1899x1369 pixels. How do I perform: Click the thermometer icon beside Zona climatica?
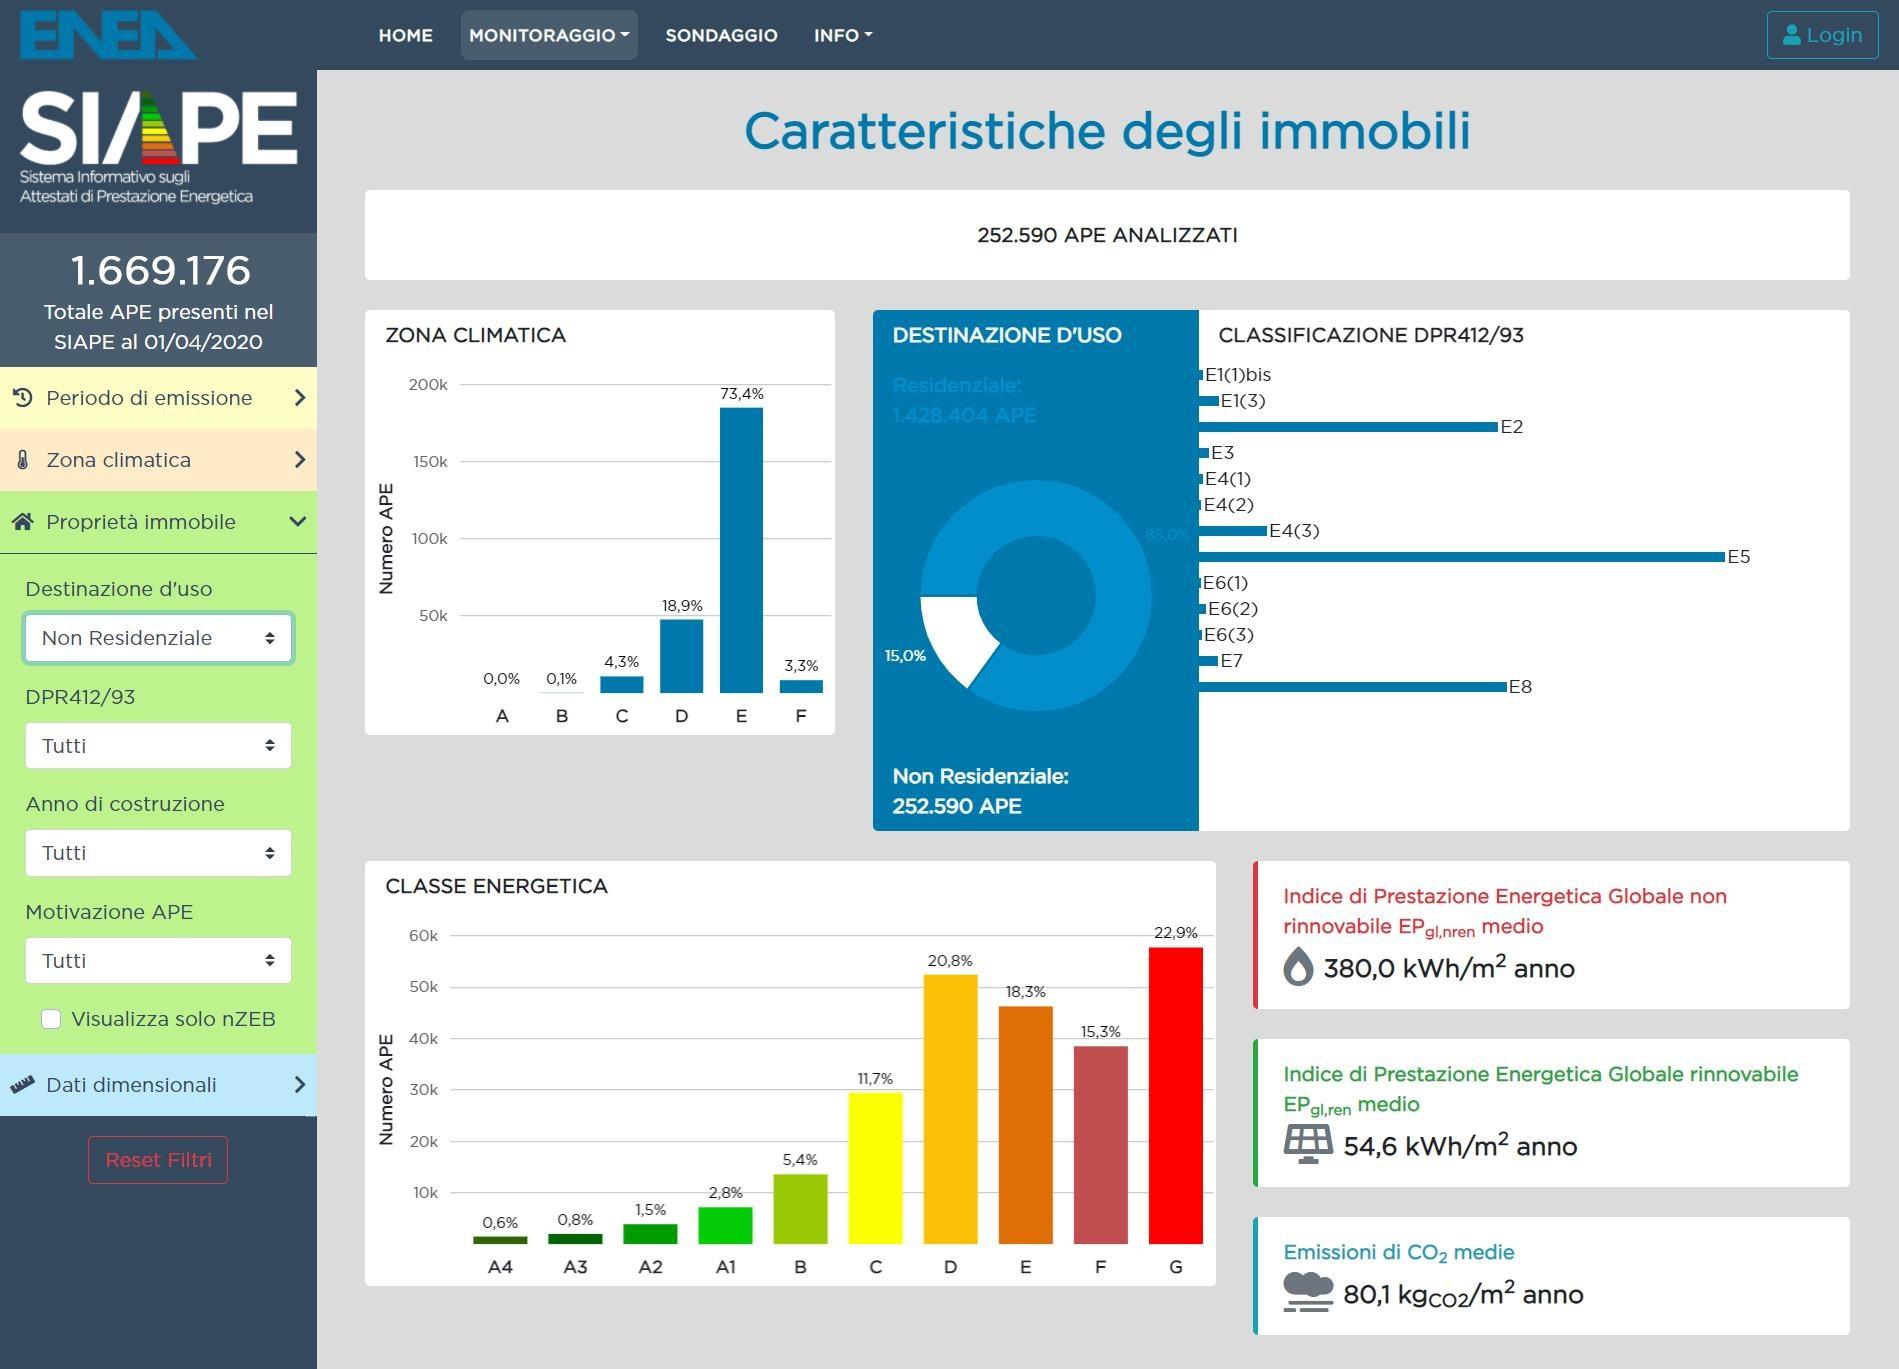pos(23,460)
